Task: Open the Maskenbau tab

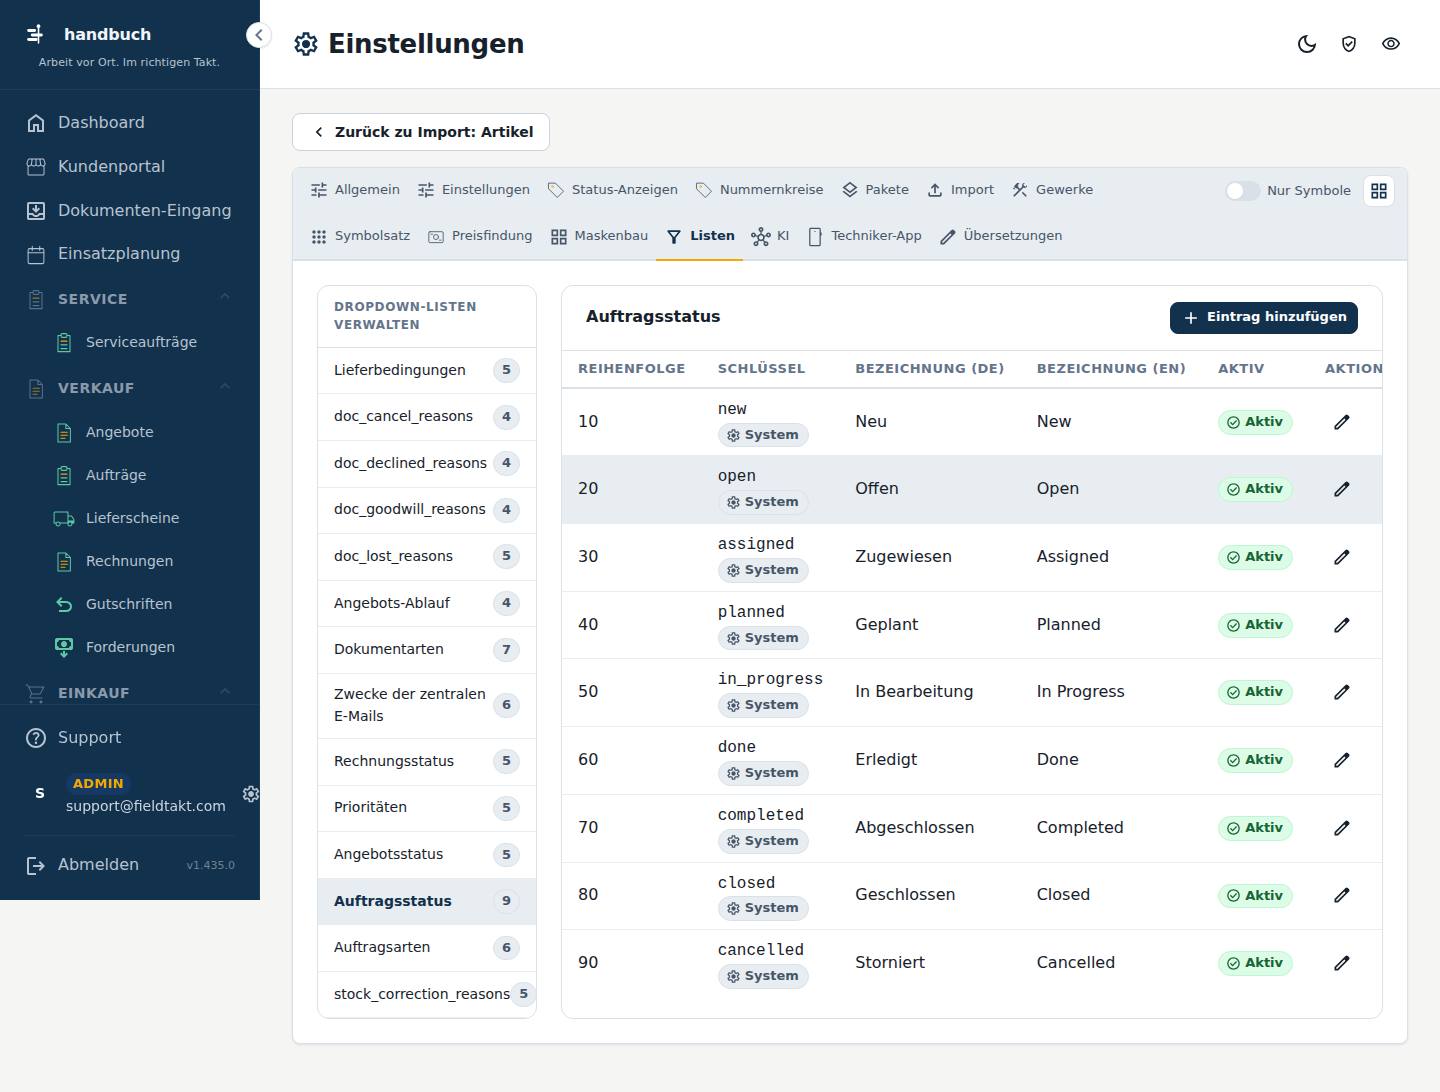Action: (x=599, y=236)
